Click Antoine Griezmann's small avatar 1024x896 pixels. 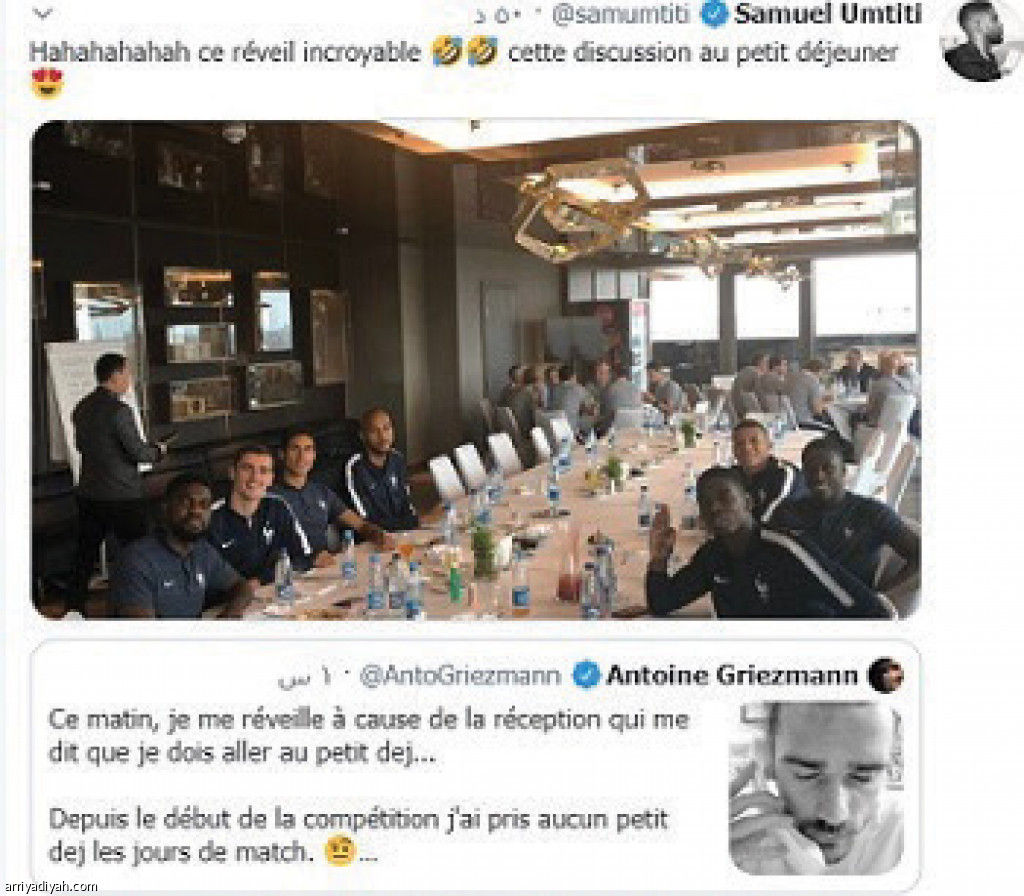point(886,675)
